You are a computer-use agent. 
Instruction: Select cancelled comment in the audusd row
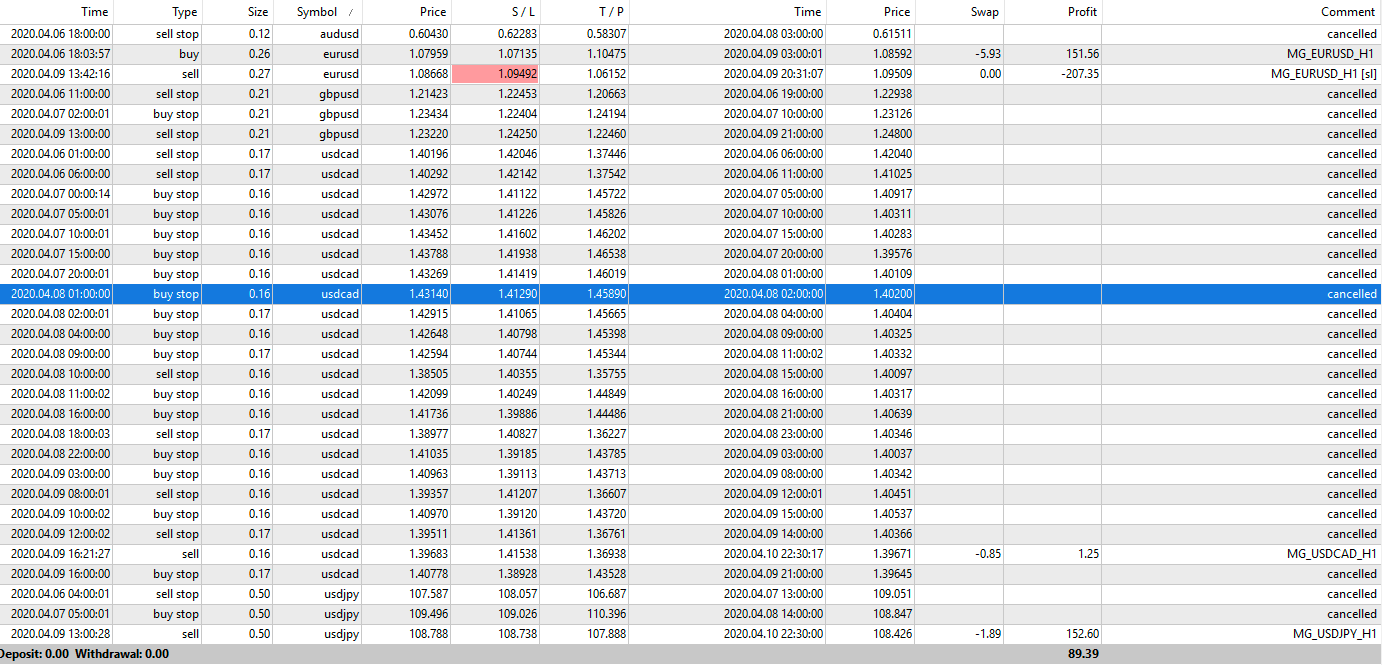click(x=1352, y=34)
